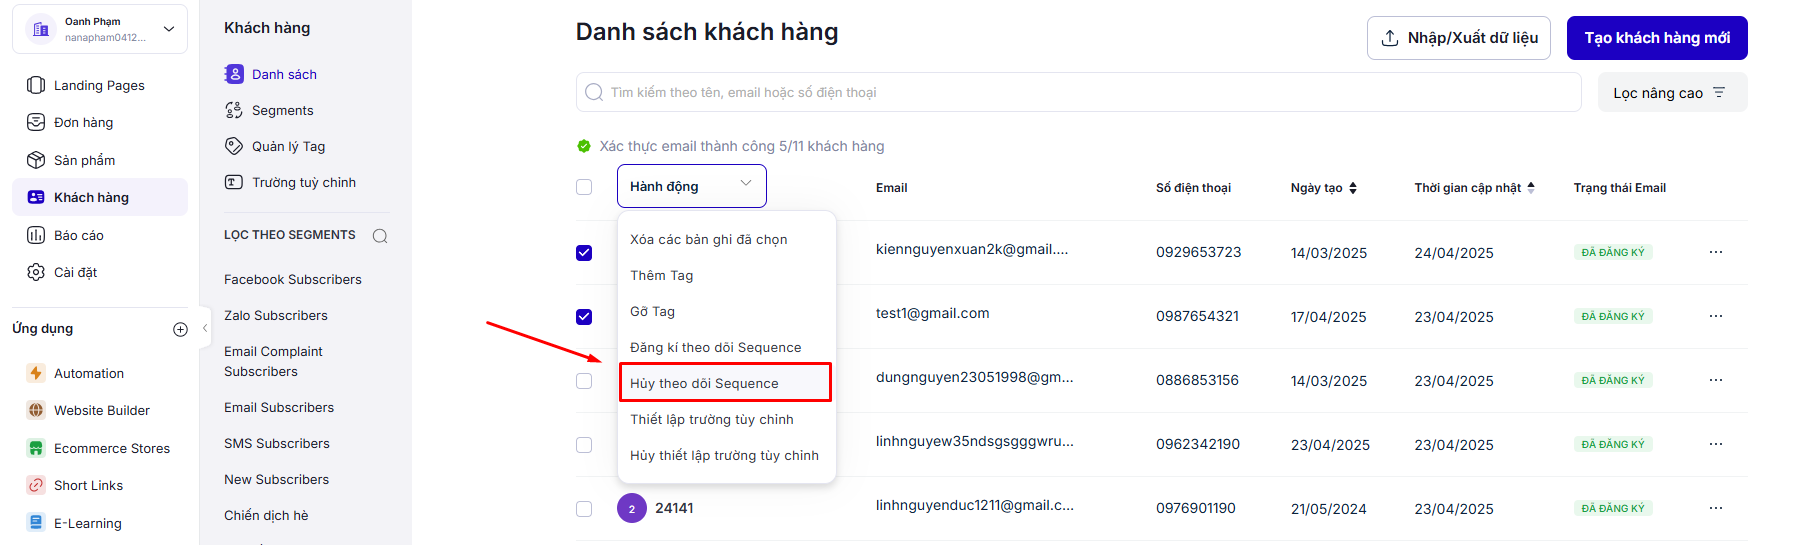Click the Website Builder globe icon
Viewport: 1811px width, 545px height.
(36, 410)
